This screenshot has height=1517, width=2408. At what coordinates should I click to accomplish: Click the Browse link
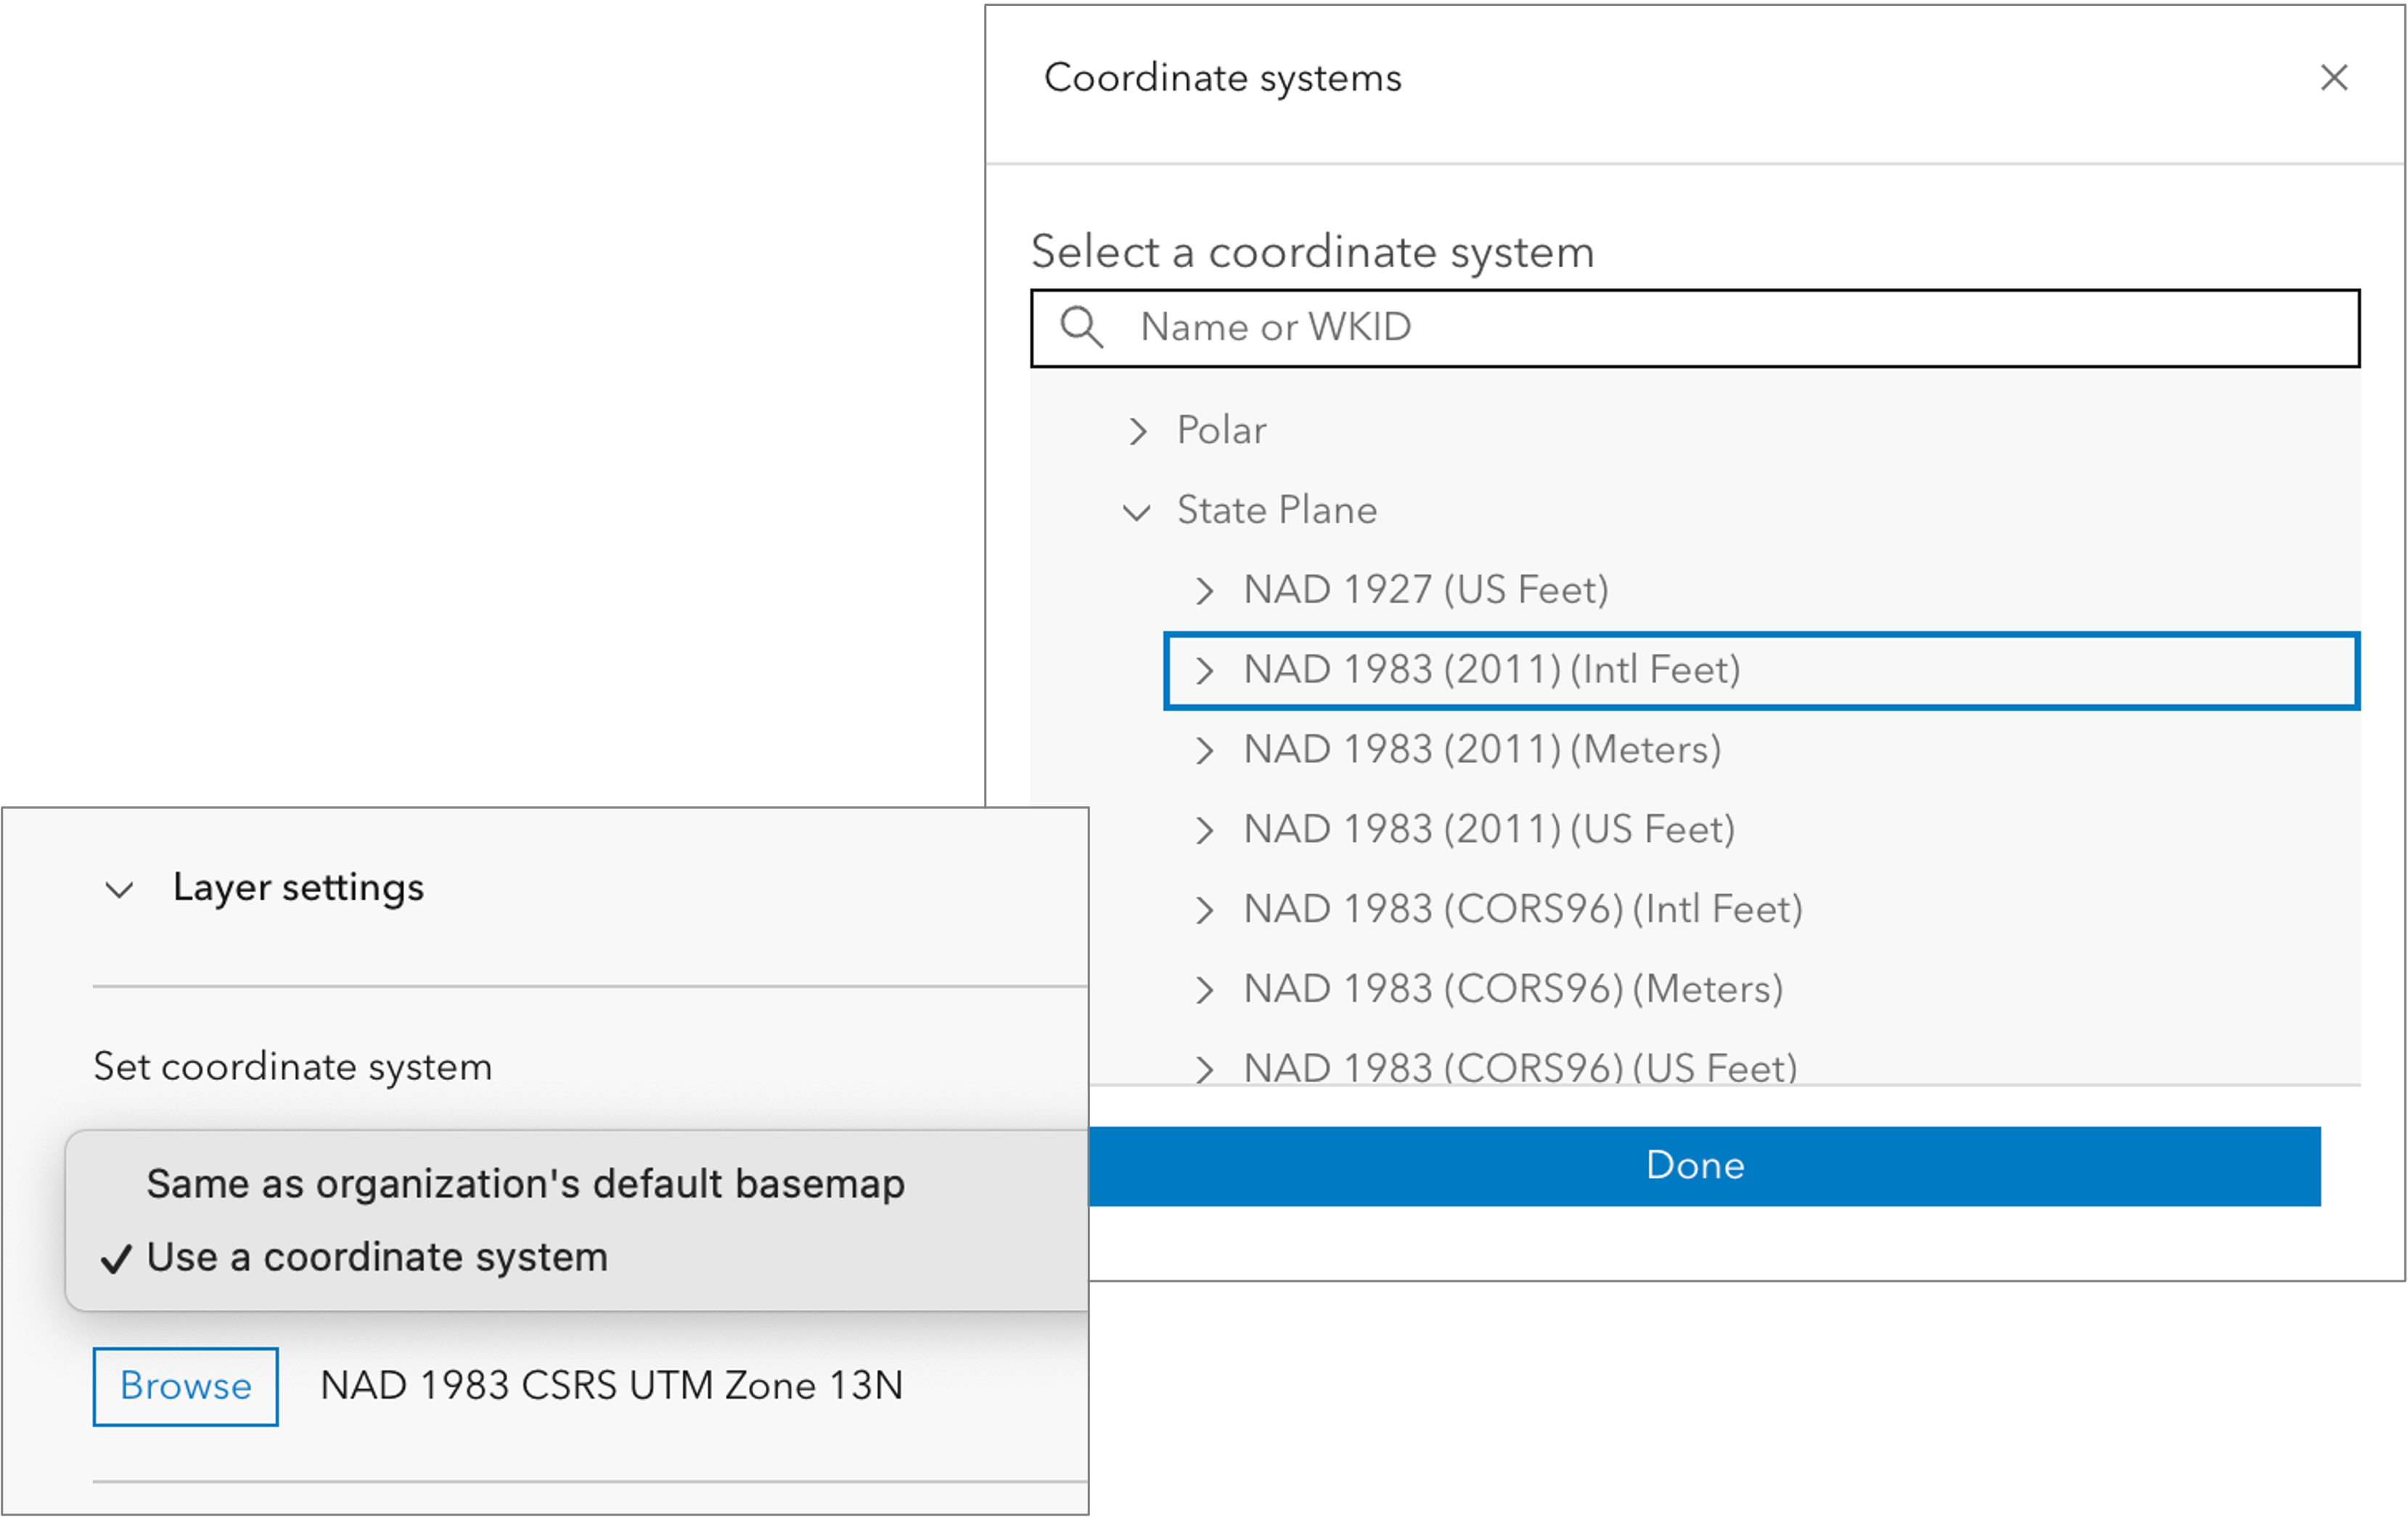(185, 1387)
